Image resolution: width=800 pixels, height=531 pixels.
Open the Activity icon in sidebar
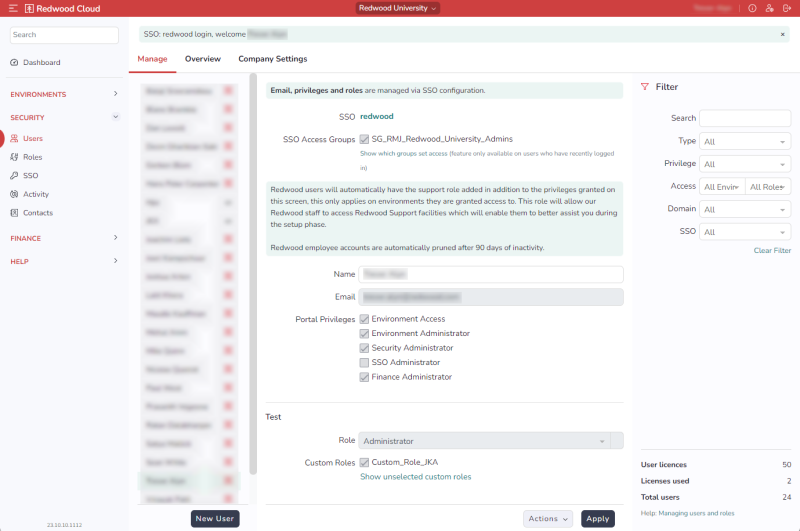click(14, 194)
